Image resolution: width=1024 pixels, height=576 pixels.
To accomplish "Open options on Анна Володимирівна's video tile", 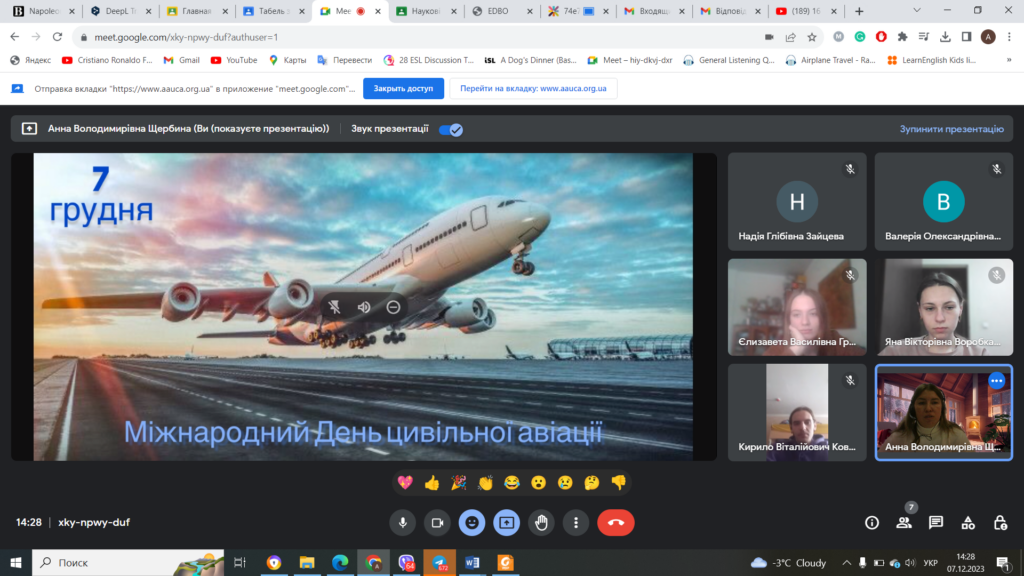I will pyautogui.click(x=996, y=381).
